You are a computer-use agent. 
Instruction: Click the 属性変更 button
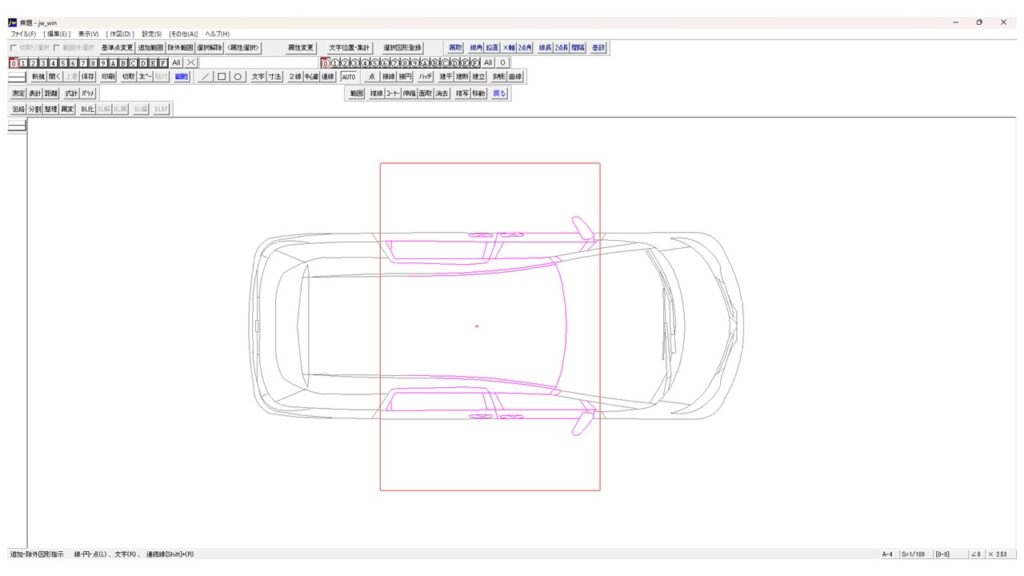point(301,47)
